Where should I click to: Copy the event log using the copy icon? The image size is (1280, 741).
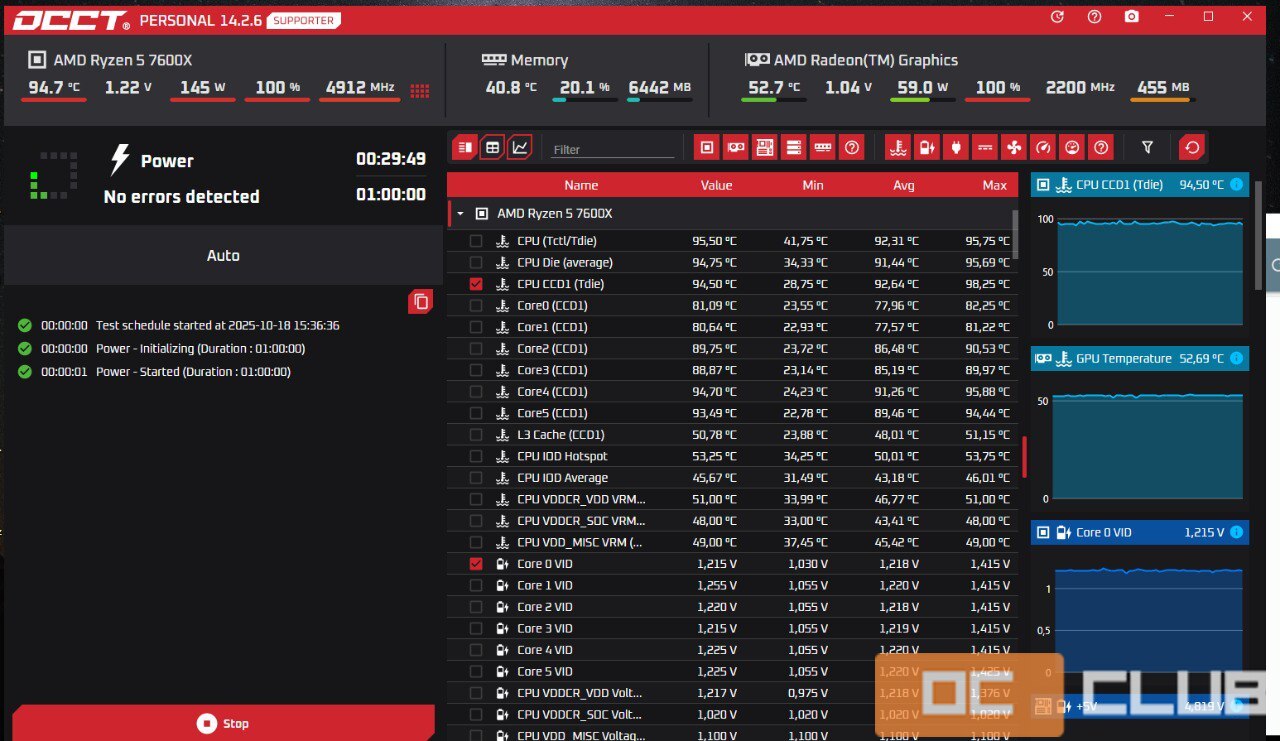pos(420,301)
